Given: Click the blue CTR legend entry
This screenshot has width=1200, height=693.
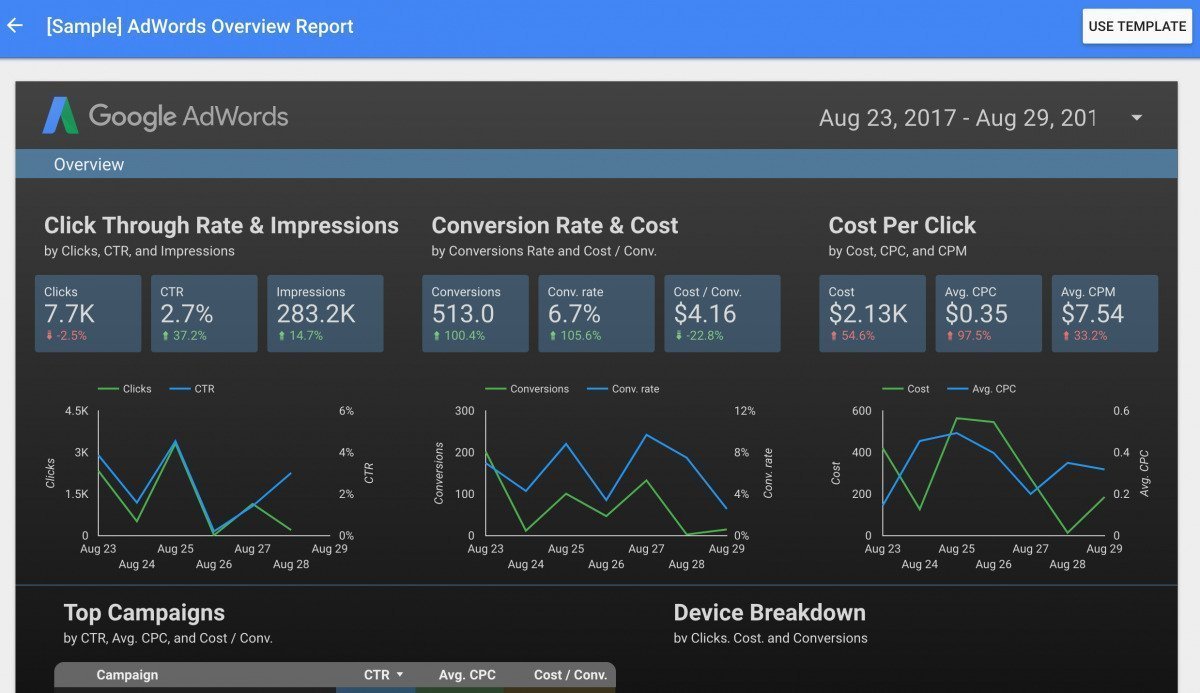Looking at the screenshot, I should coord(192,389).
